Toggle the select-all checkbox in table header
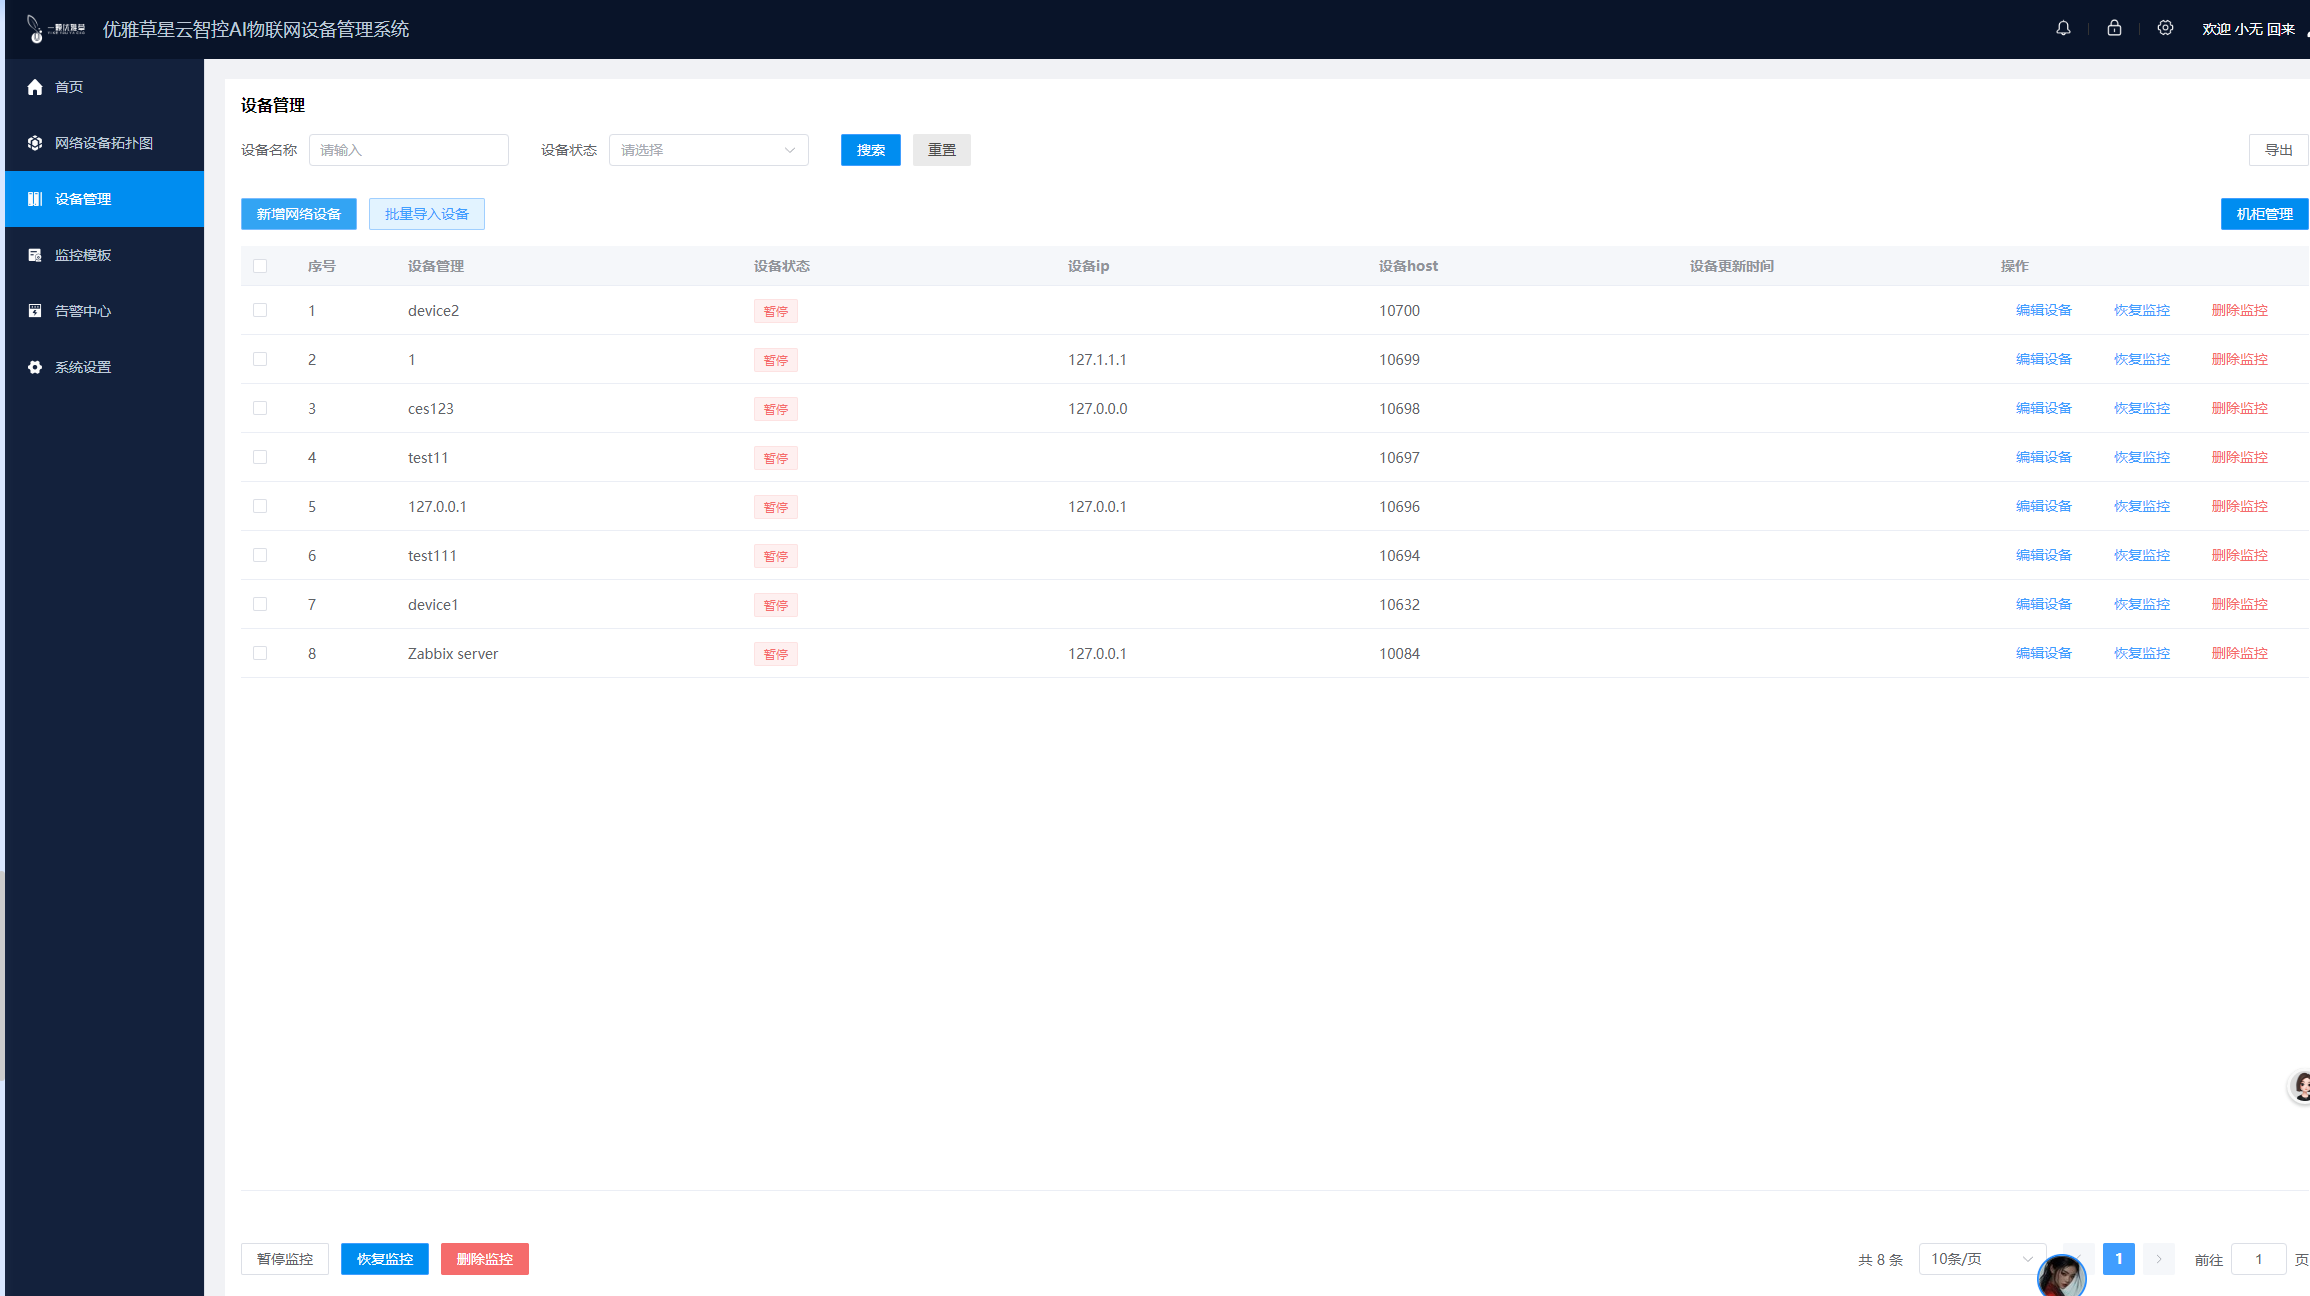2310x1296 pixels. coord(260,266)
